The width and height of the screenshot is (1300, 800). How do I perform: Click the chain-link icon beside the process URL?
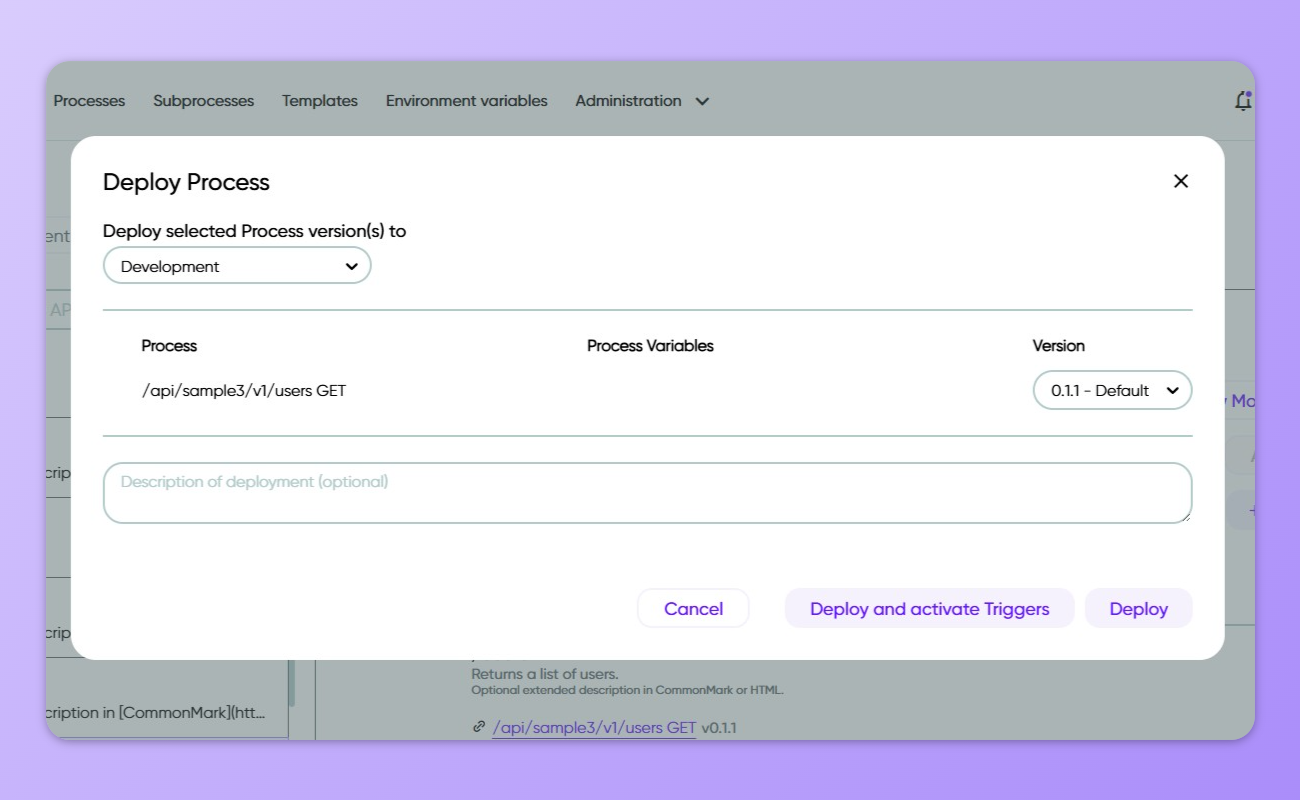pyautogui.click(x=479, y=727)
